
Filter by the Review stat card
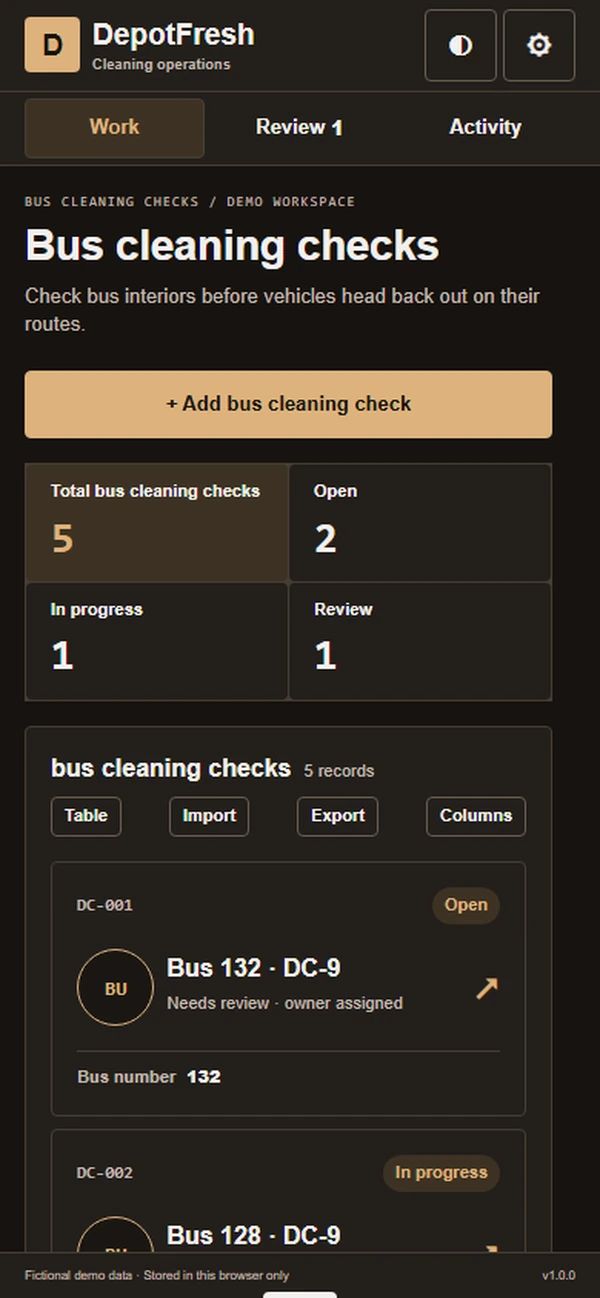[420, 641]
